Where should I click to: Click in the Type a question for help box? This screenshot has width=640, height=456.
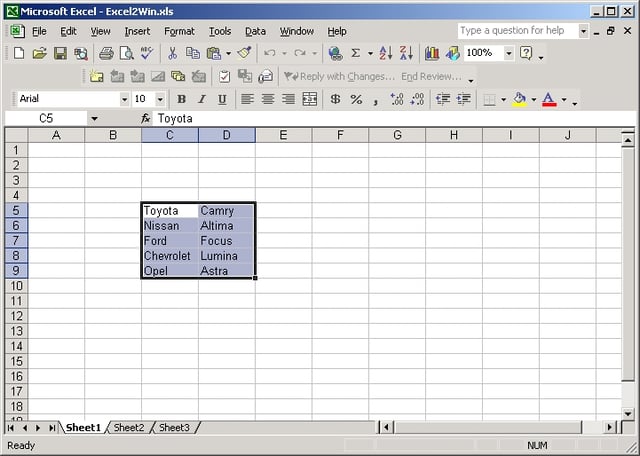coord(518,31)
